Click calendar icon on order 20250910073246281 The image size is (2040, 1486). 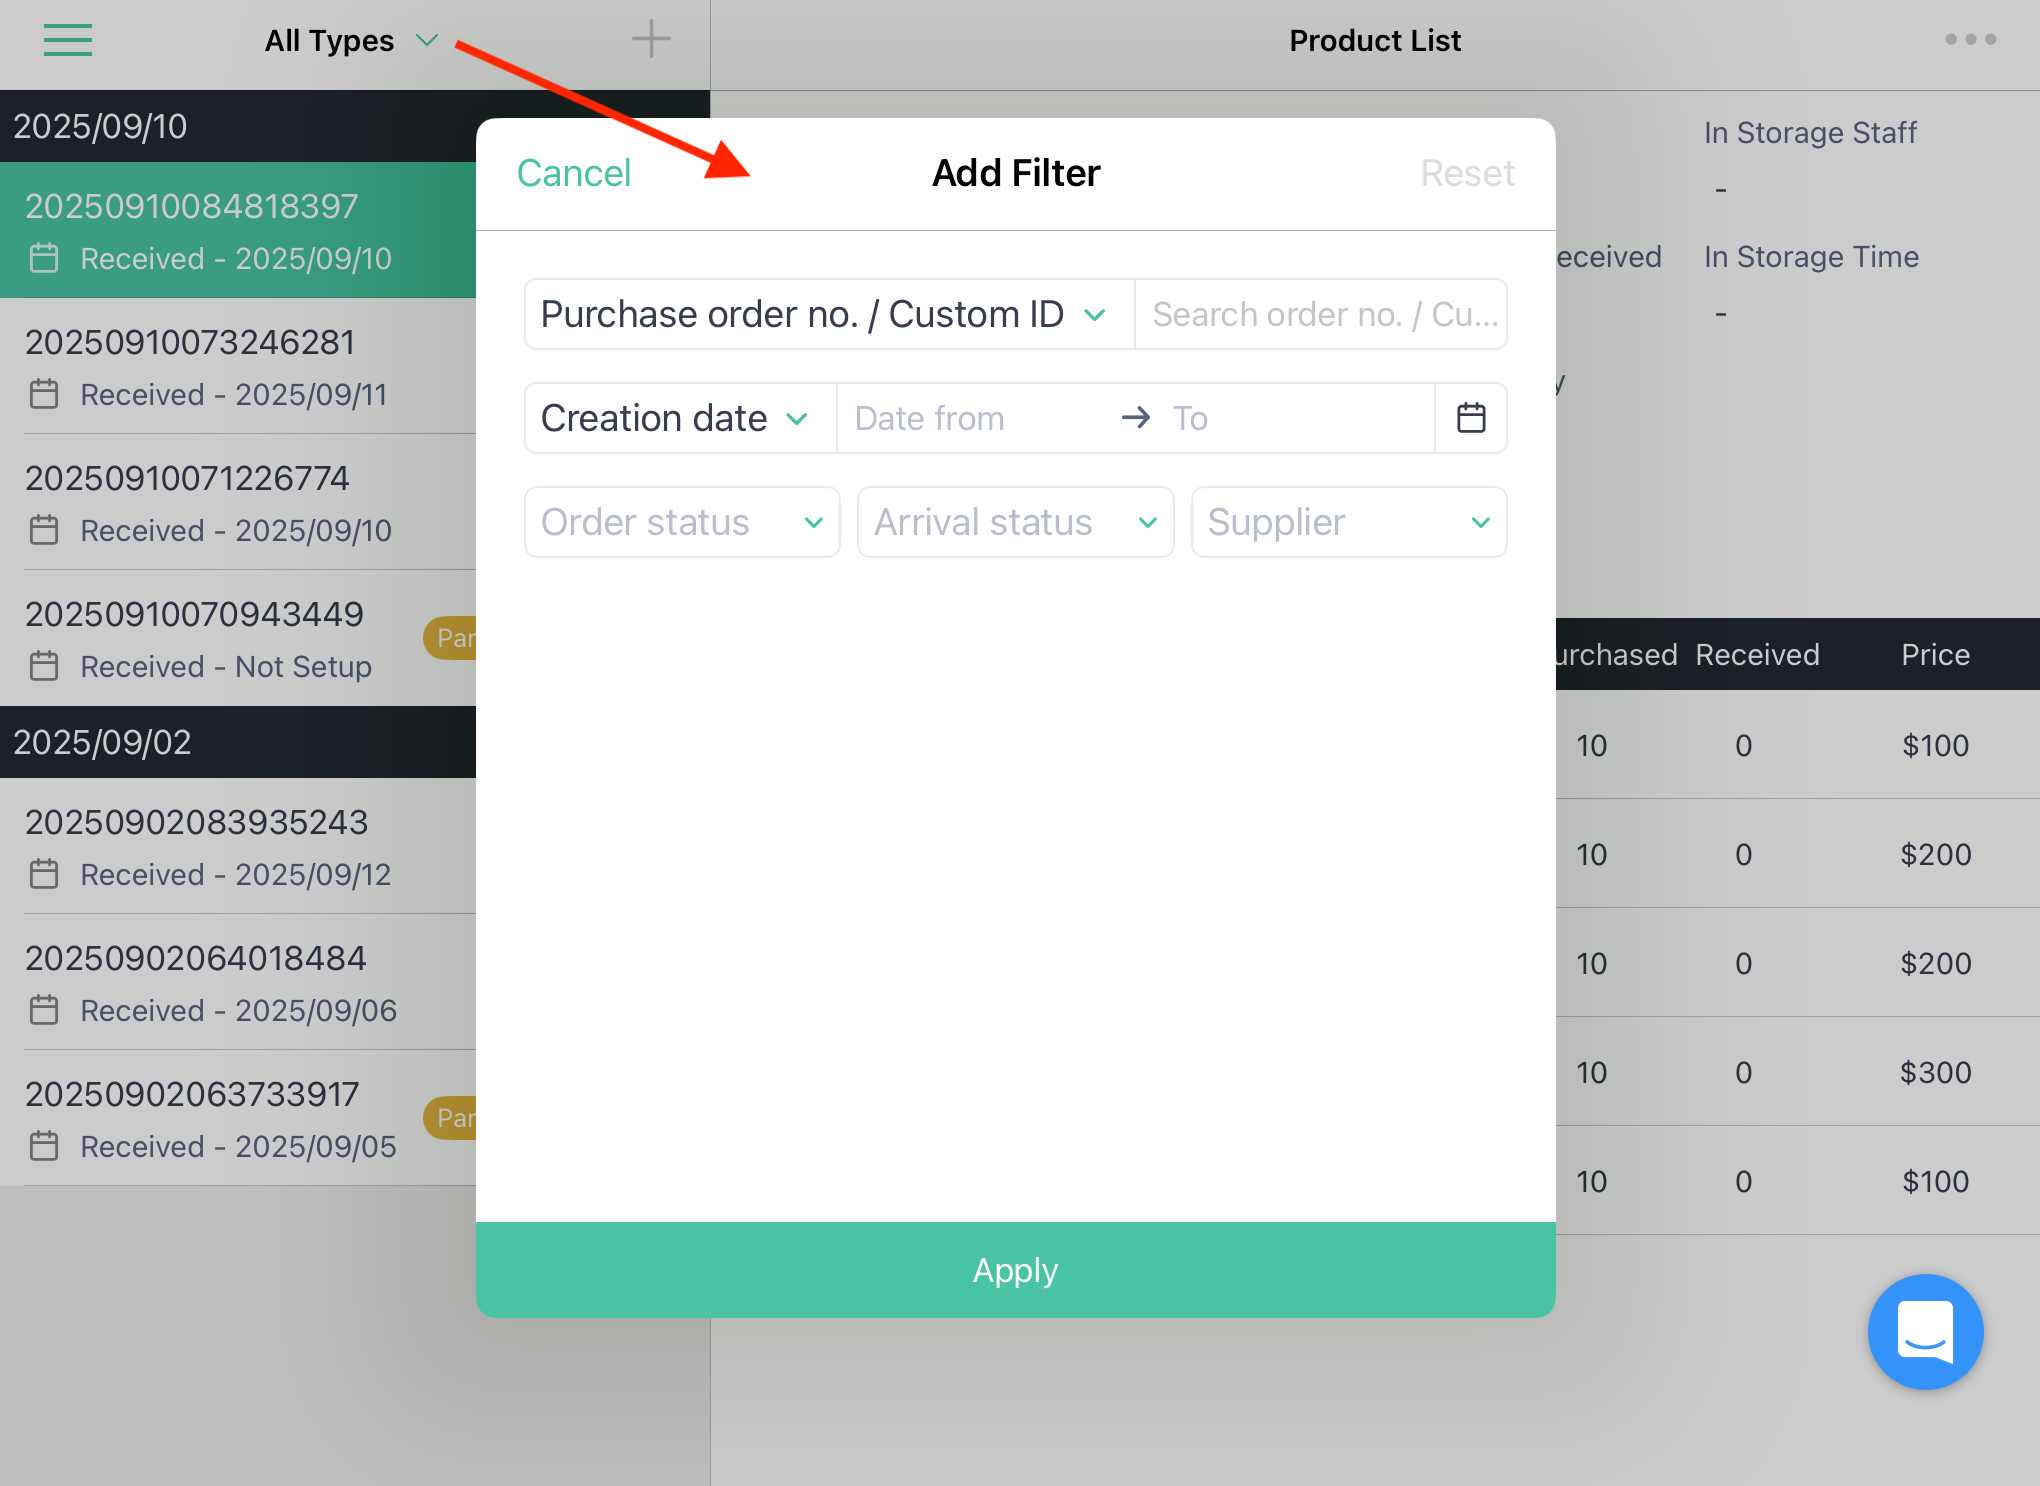(44, 394)
